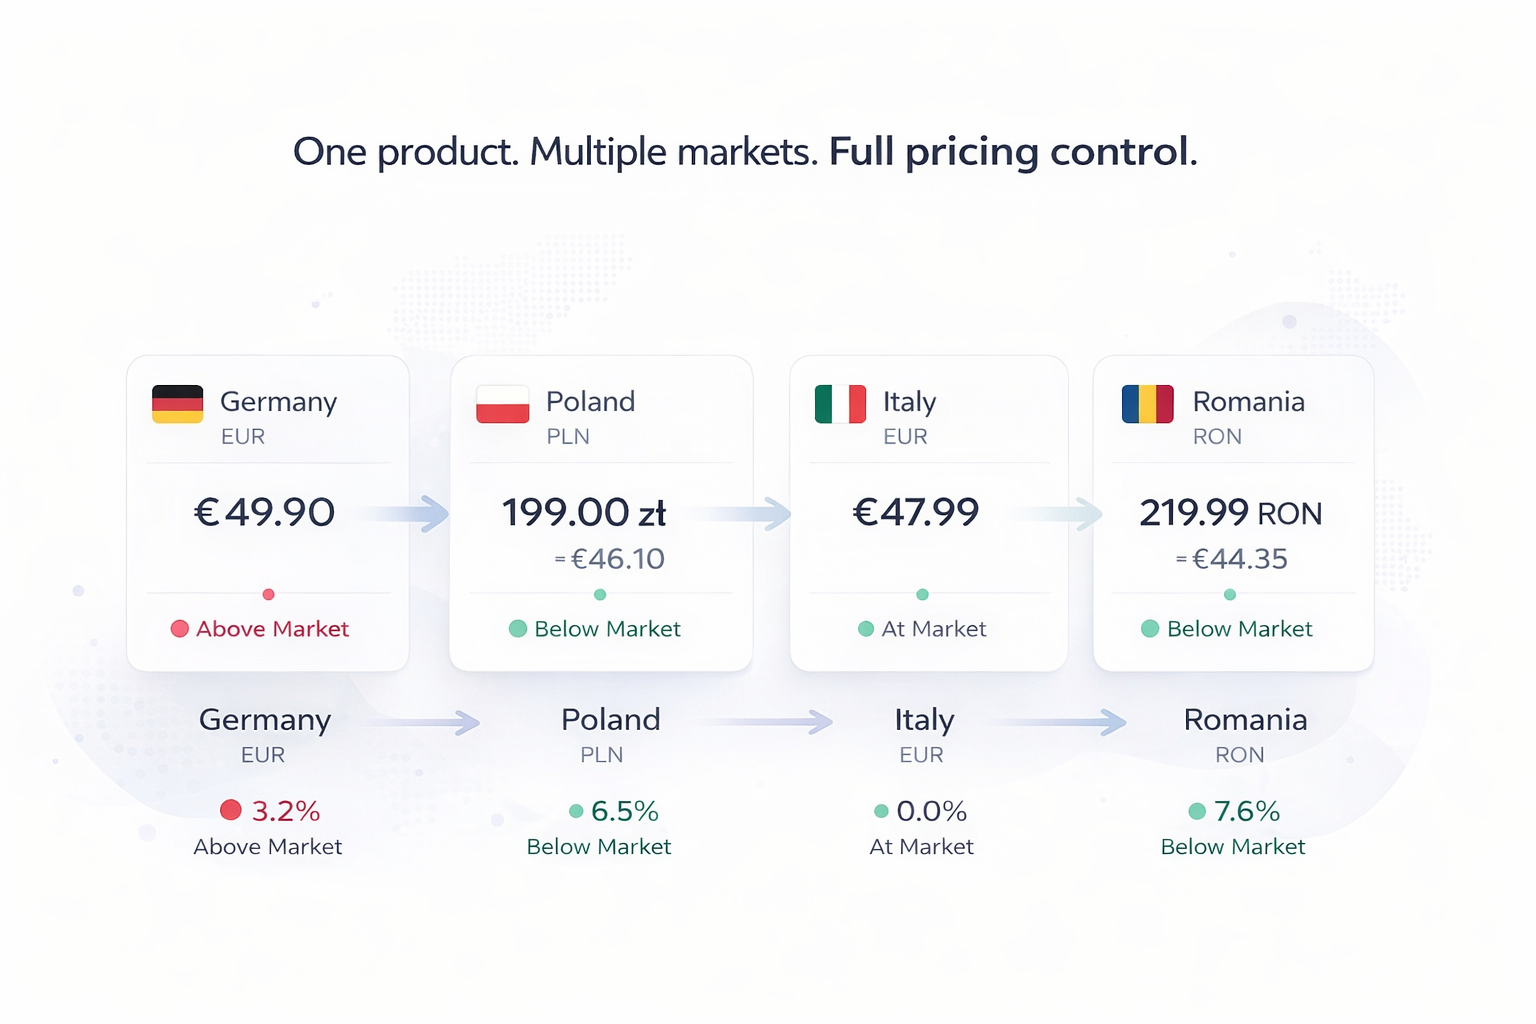
Task: Click the Germany flag icon
Action: tap(178, 404)
